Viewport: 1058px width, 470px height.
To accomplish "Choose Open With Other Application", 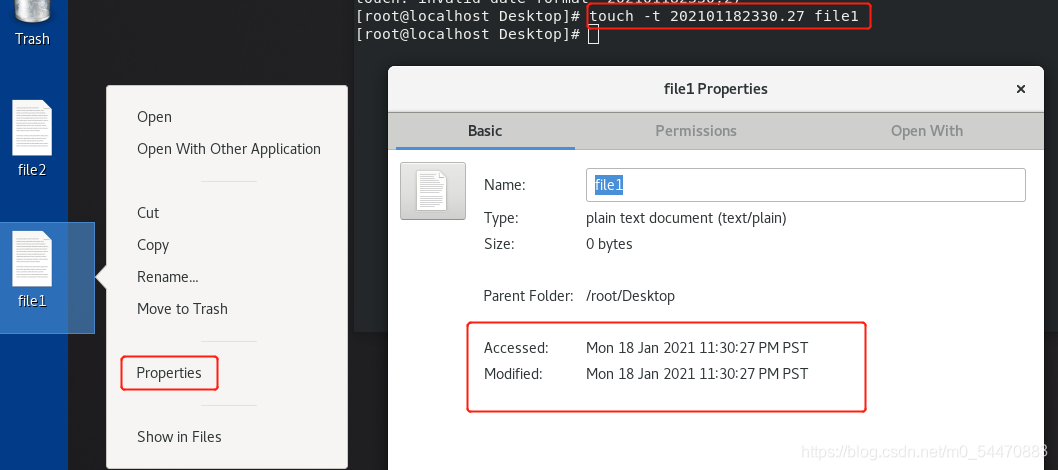I will tap(229, 149).
